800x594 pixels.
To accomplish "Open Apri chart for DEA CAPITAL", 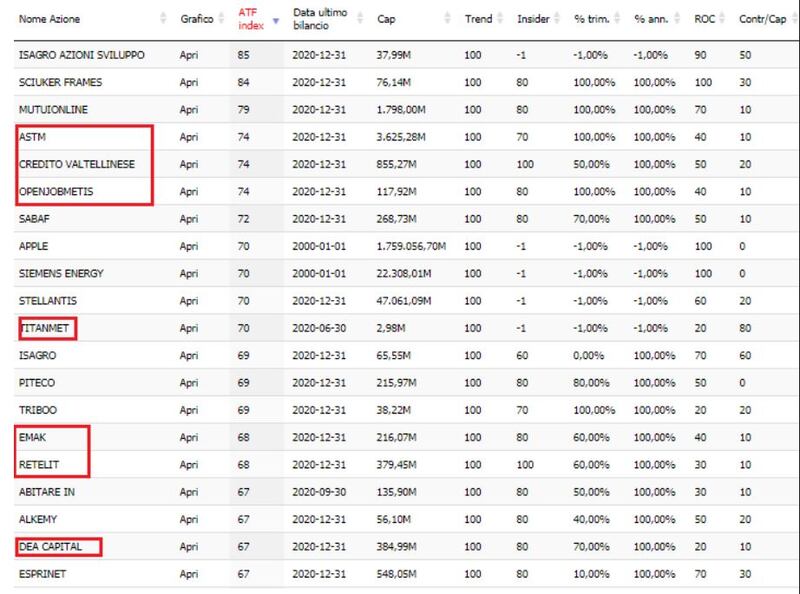I will tap(189, 547).
